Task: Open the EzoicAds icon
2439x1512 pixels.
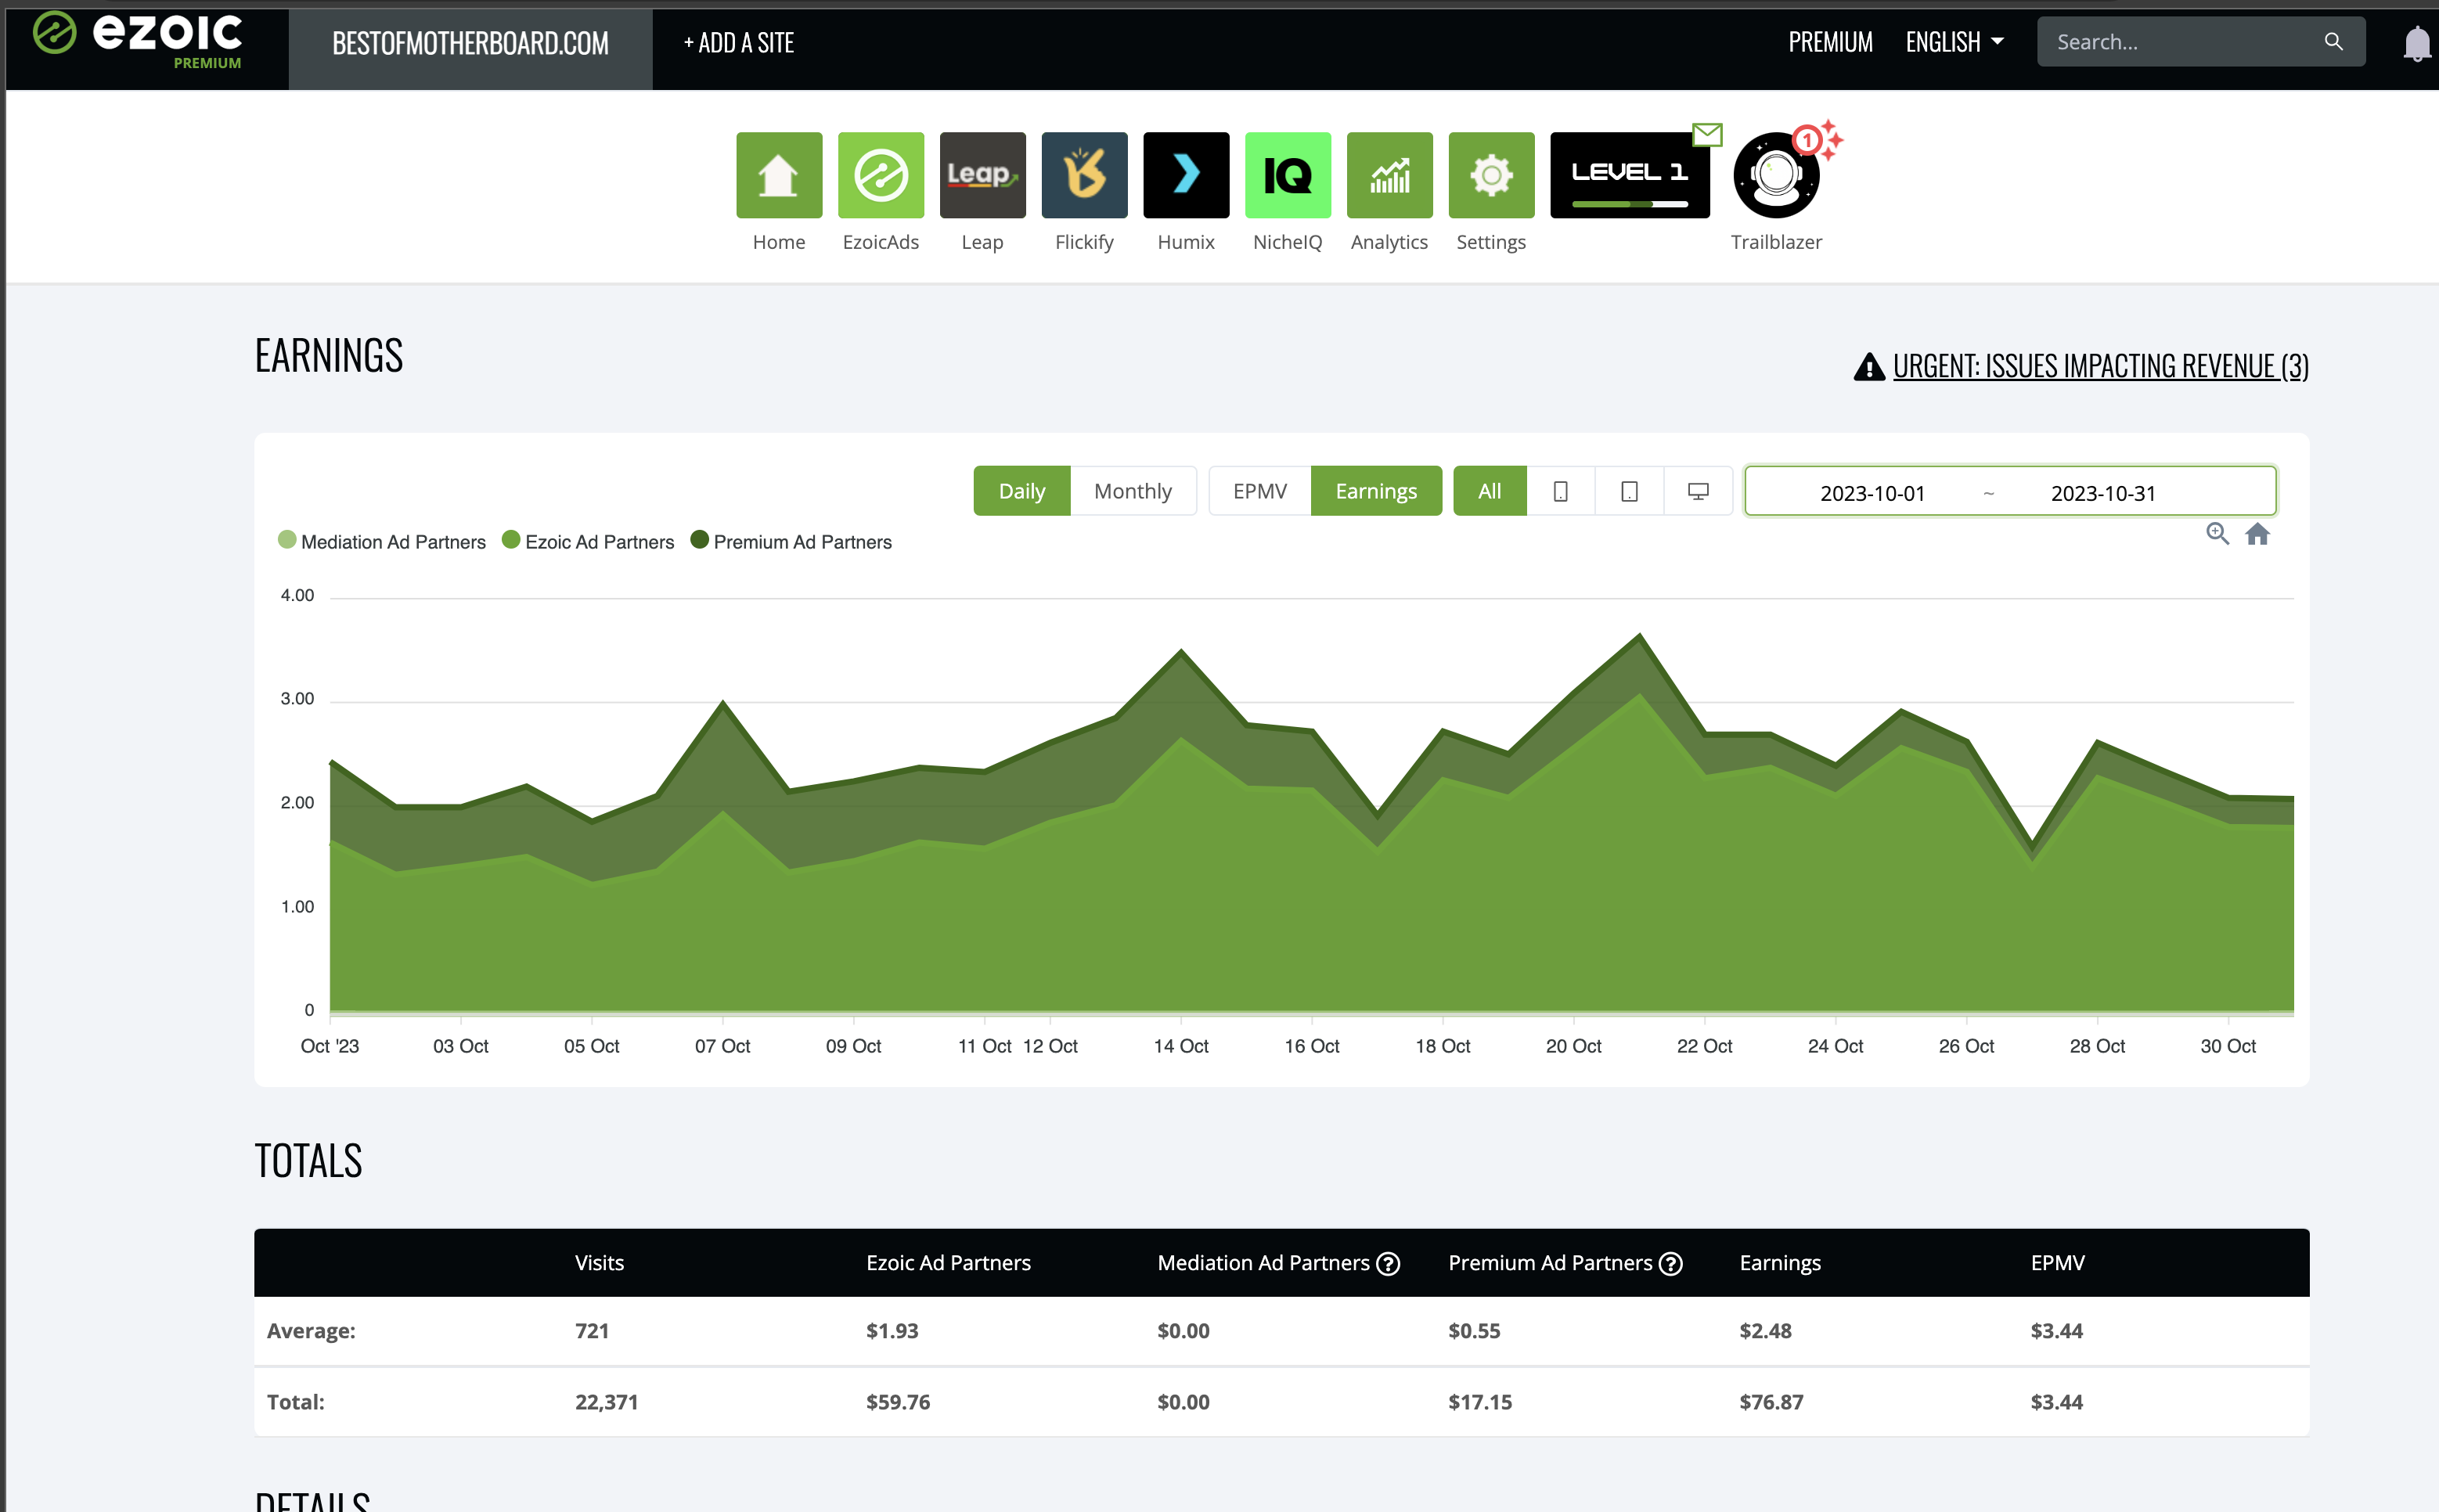Action: (x=881, y=175)
